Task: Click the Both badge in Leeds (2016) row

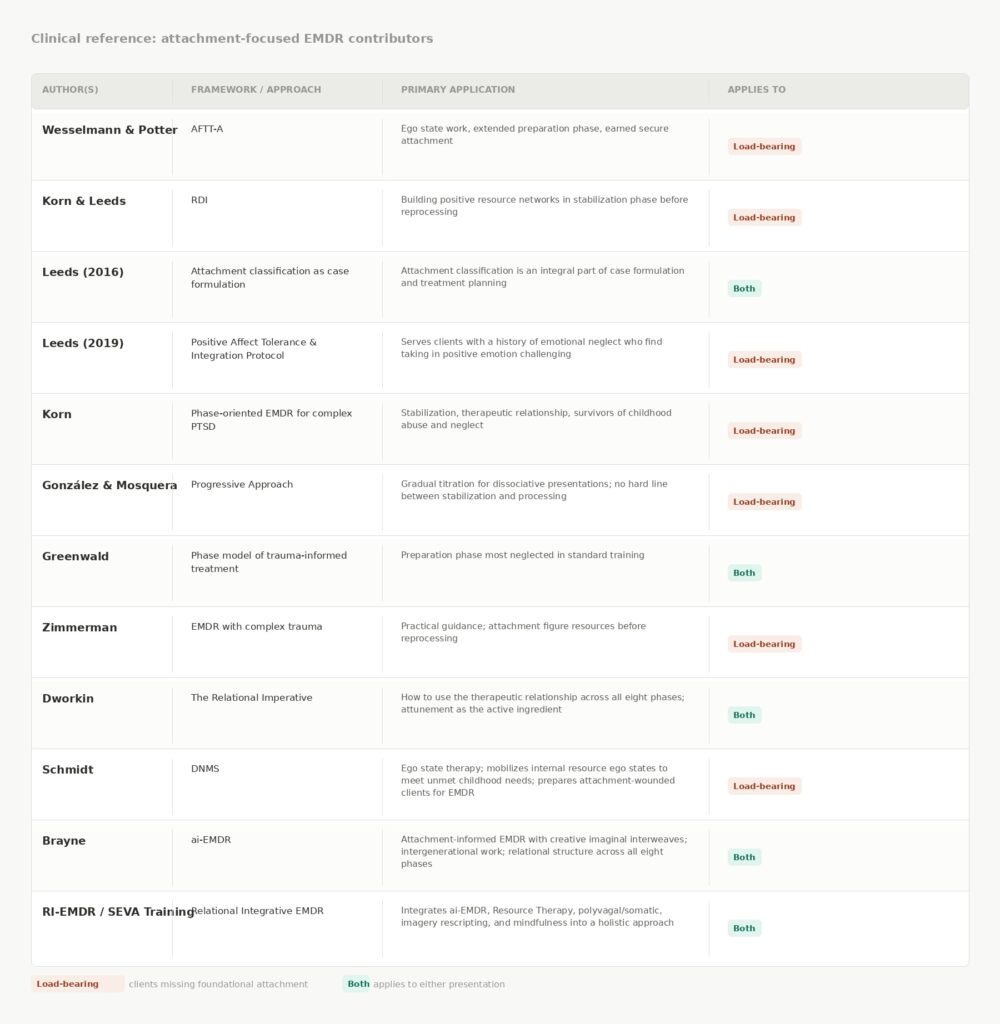Action: click(x=744, y=289)
